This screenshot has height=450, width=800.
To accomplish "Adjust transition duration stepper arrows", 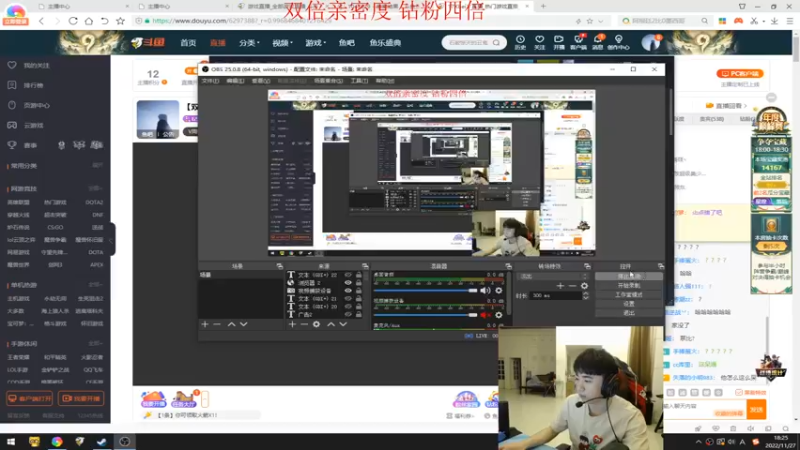I will point(586,295).
